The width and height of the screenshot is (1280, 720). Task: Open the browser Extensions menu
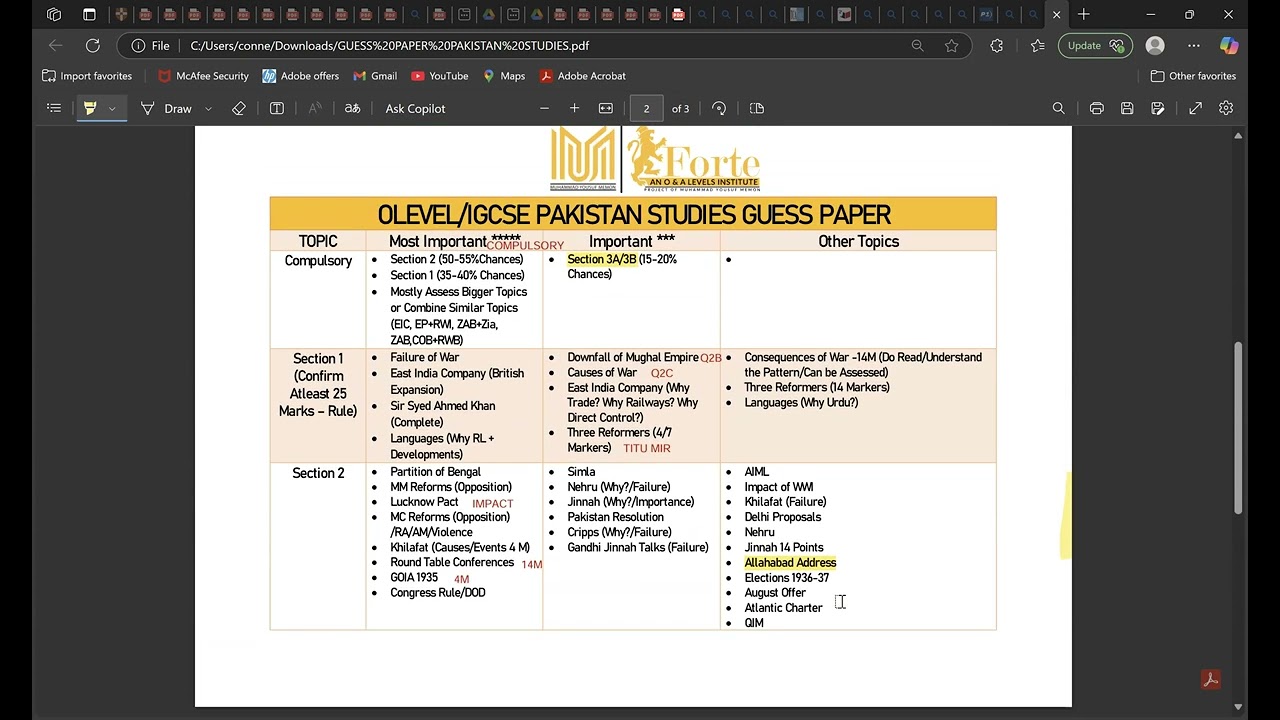[996, 45]
